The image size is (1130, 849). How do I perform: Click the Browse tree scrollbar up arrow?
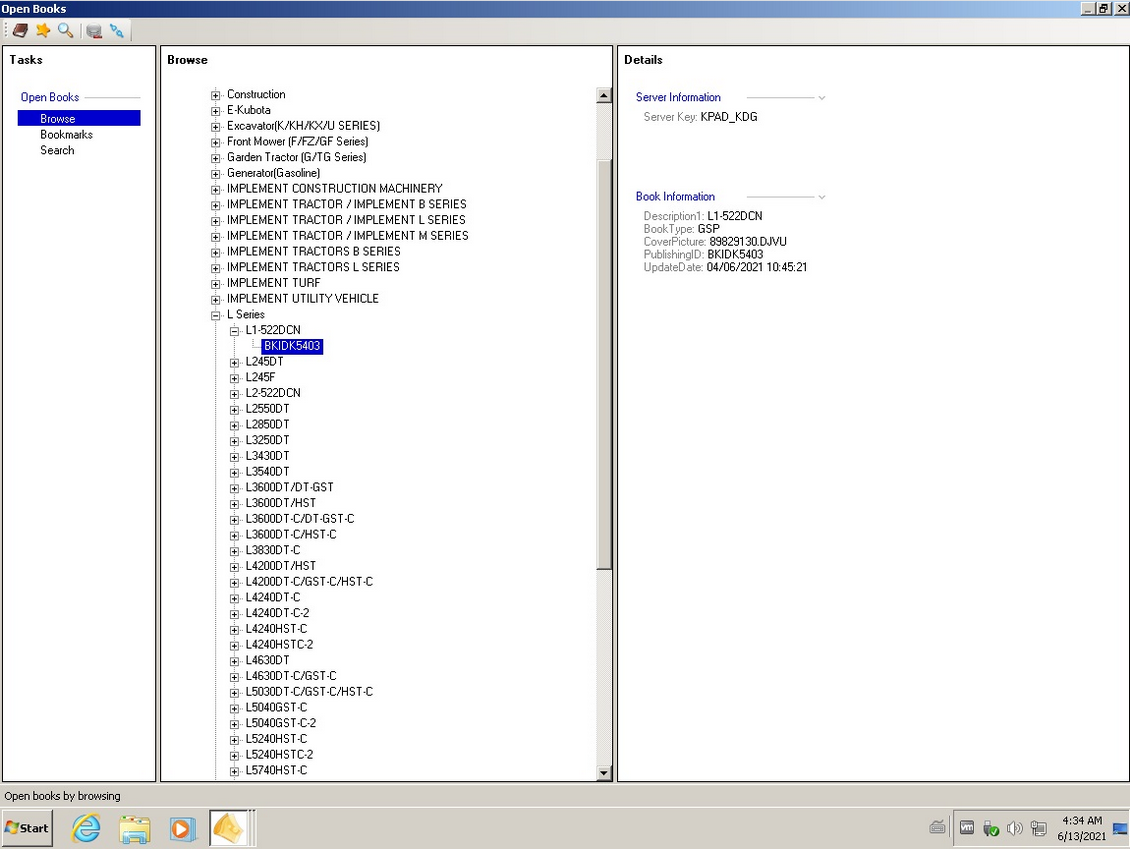point(604,95)
